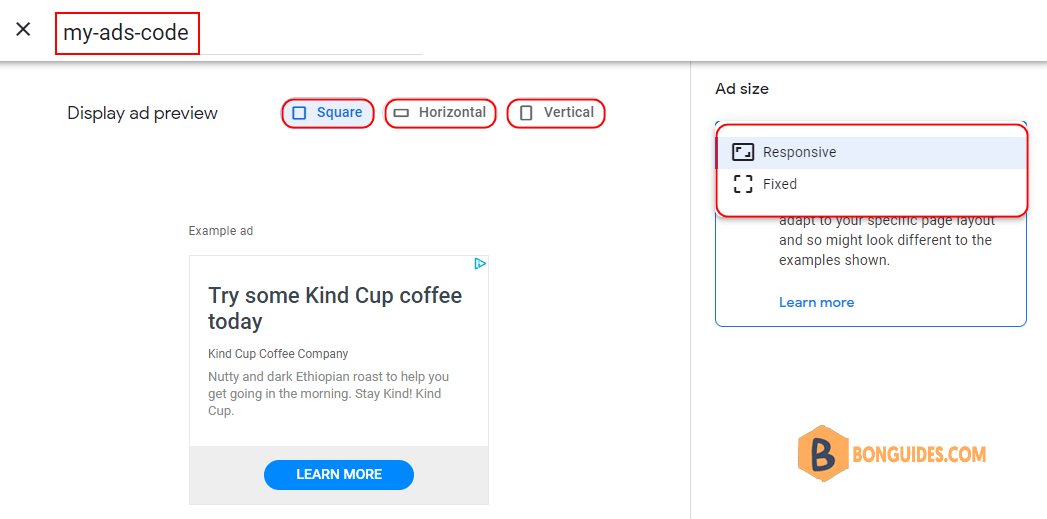The width and height of the screenshot is (1047, 519).
Task: Select the Horizontal preview option
Action: pyautogui.click(x=440, y=113)
